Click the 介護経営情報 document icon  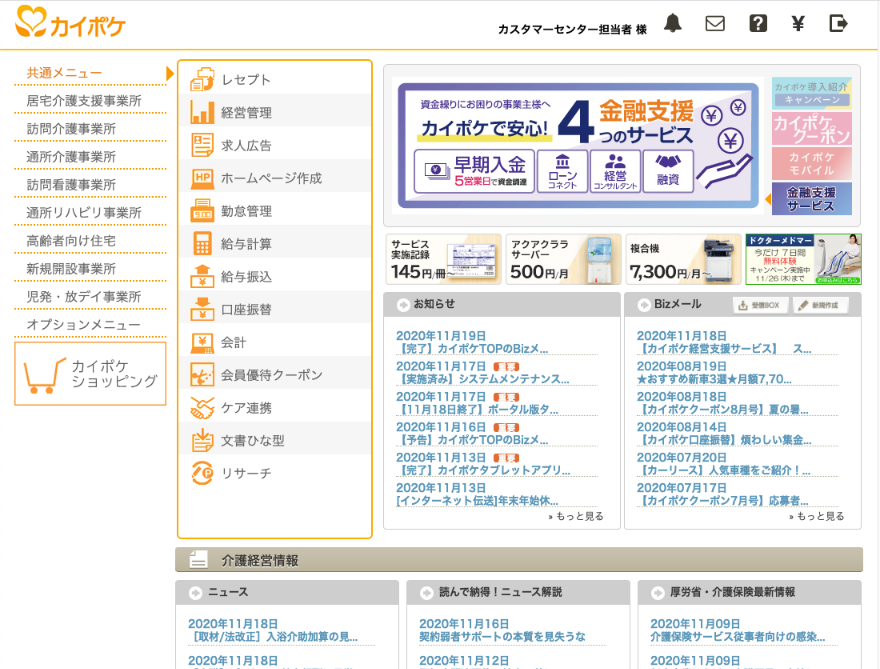pyautogui.click(x=198, y=559)
